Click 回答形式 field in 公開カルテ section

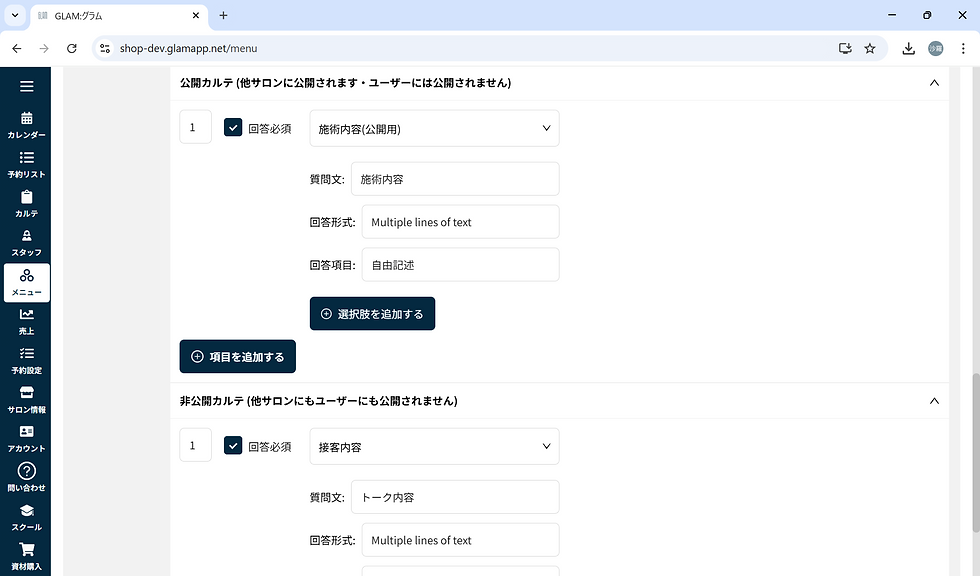461,222
